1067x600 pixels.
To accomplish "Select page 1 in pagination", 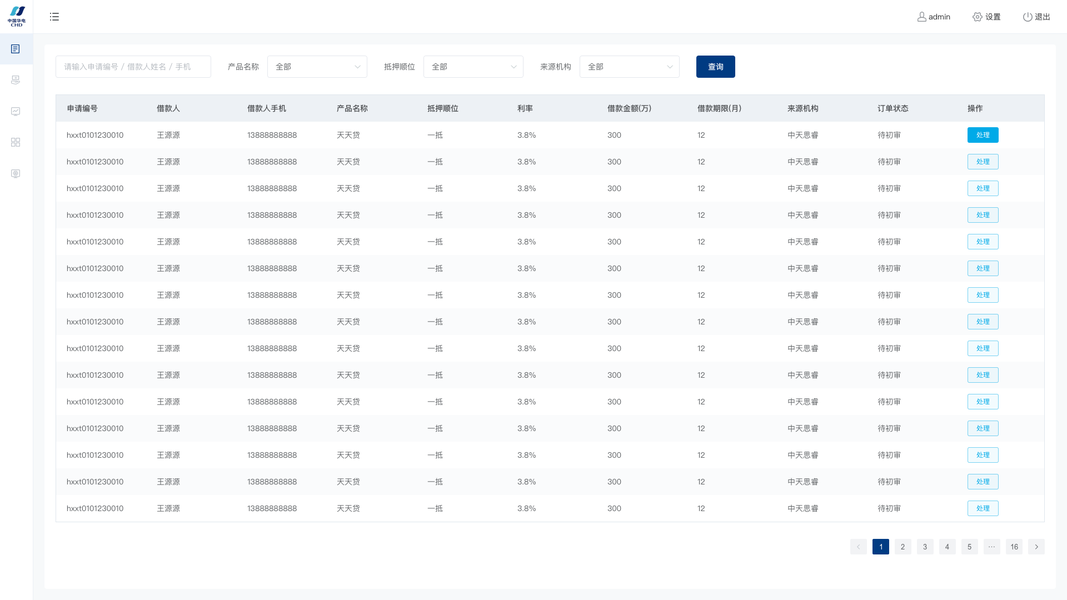I will (x=881, y=546).
